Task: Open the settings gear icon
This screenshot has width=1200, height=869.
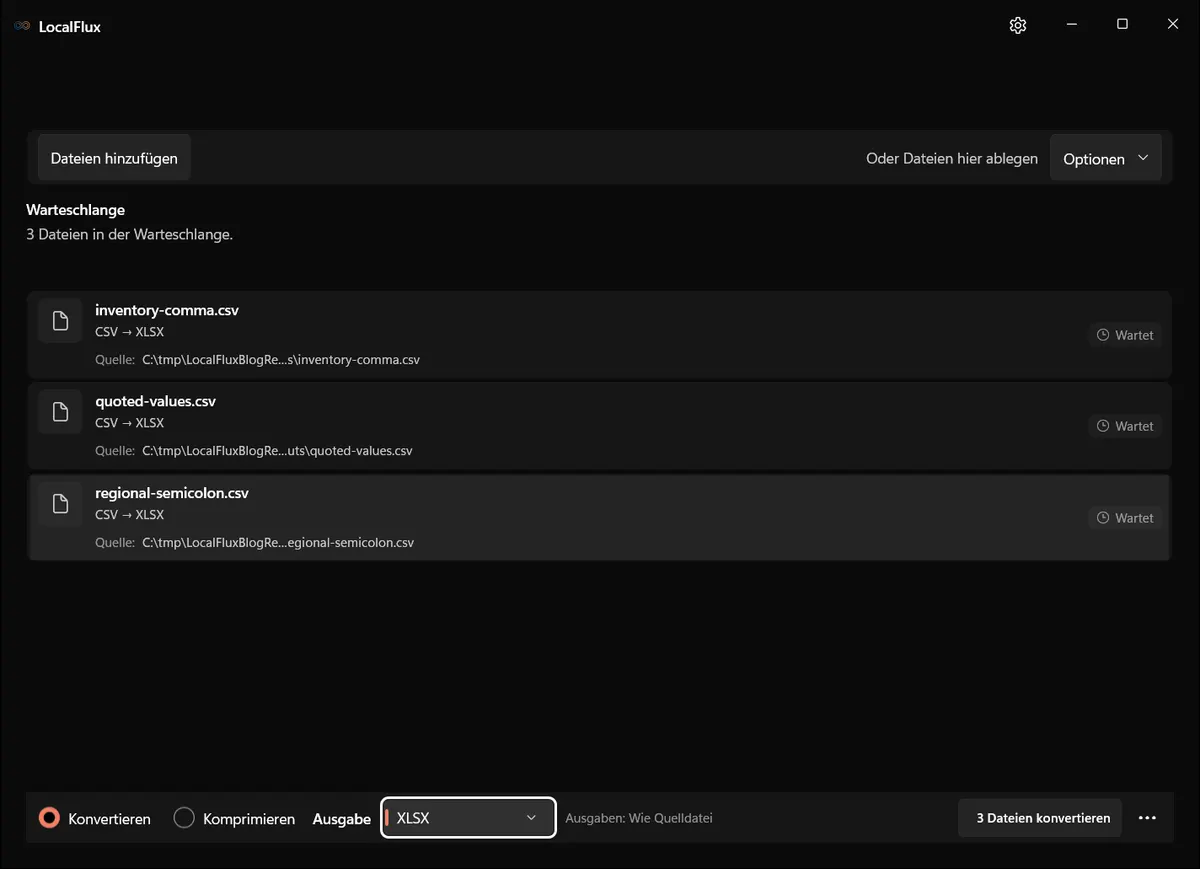Action: click(1018, 25)
